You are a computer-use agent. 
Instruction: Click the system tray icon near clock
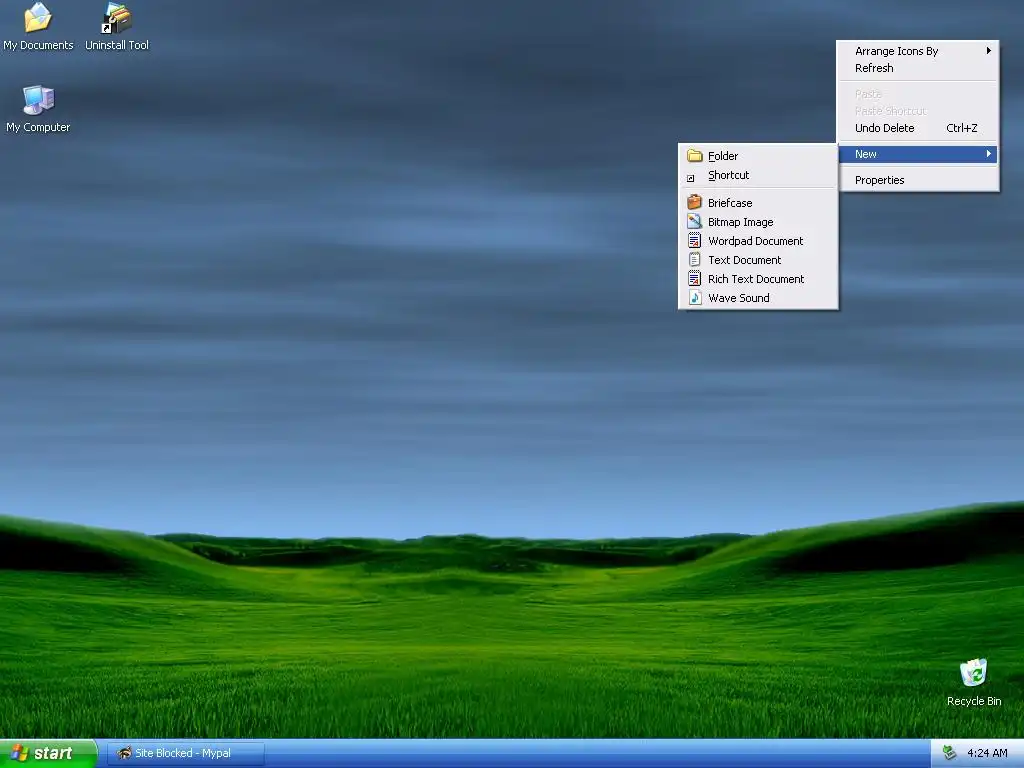[950, 753]
